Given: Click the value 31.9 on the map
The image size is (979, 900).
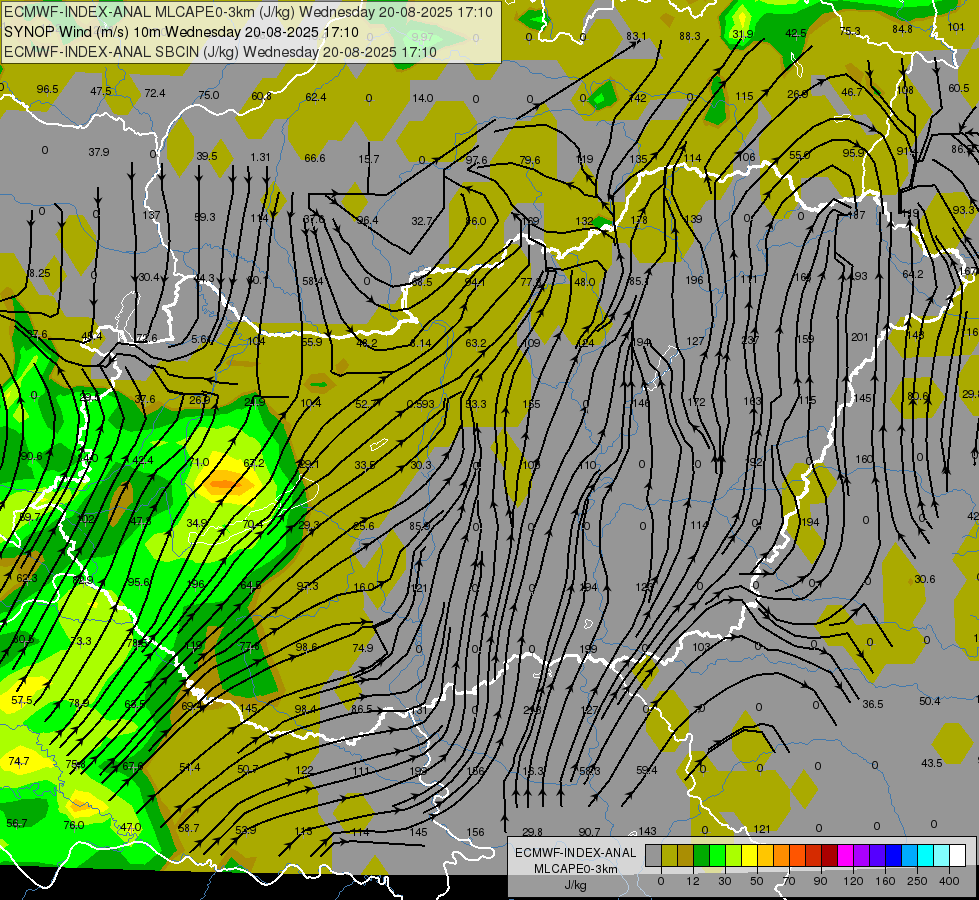Looking at the screenshot, I should coord(742,34).
